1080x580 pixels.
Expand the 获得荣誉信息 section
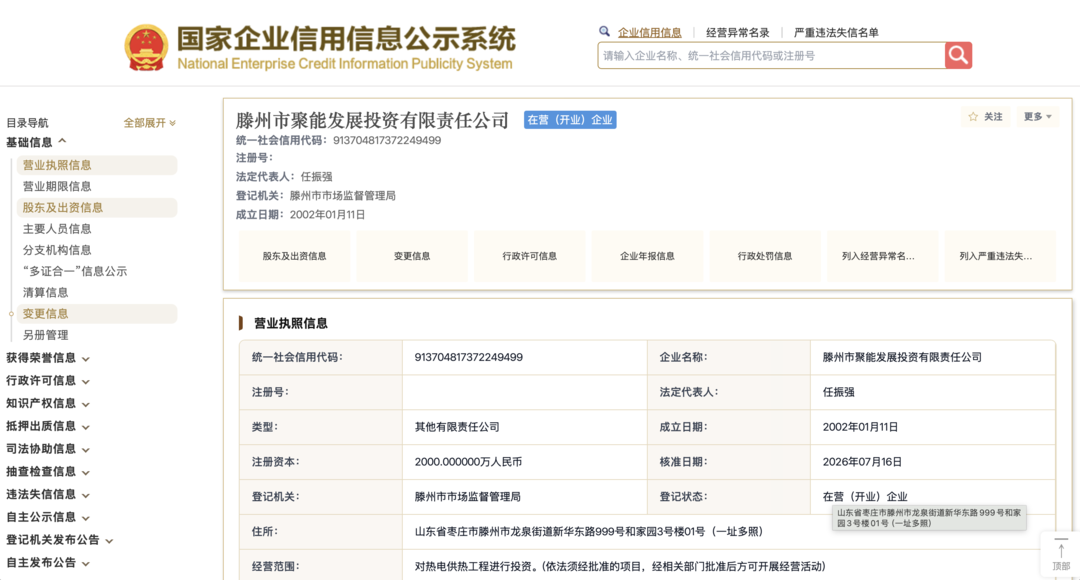[x=48, y=358]
